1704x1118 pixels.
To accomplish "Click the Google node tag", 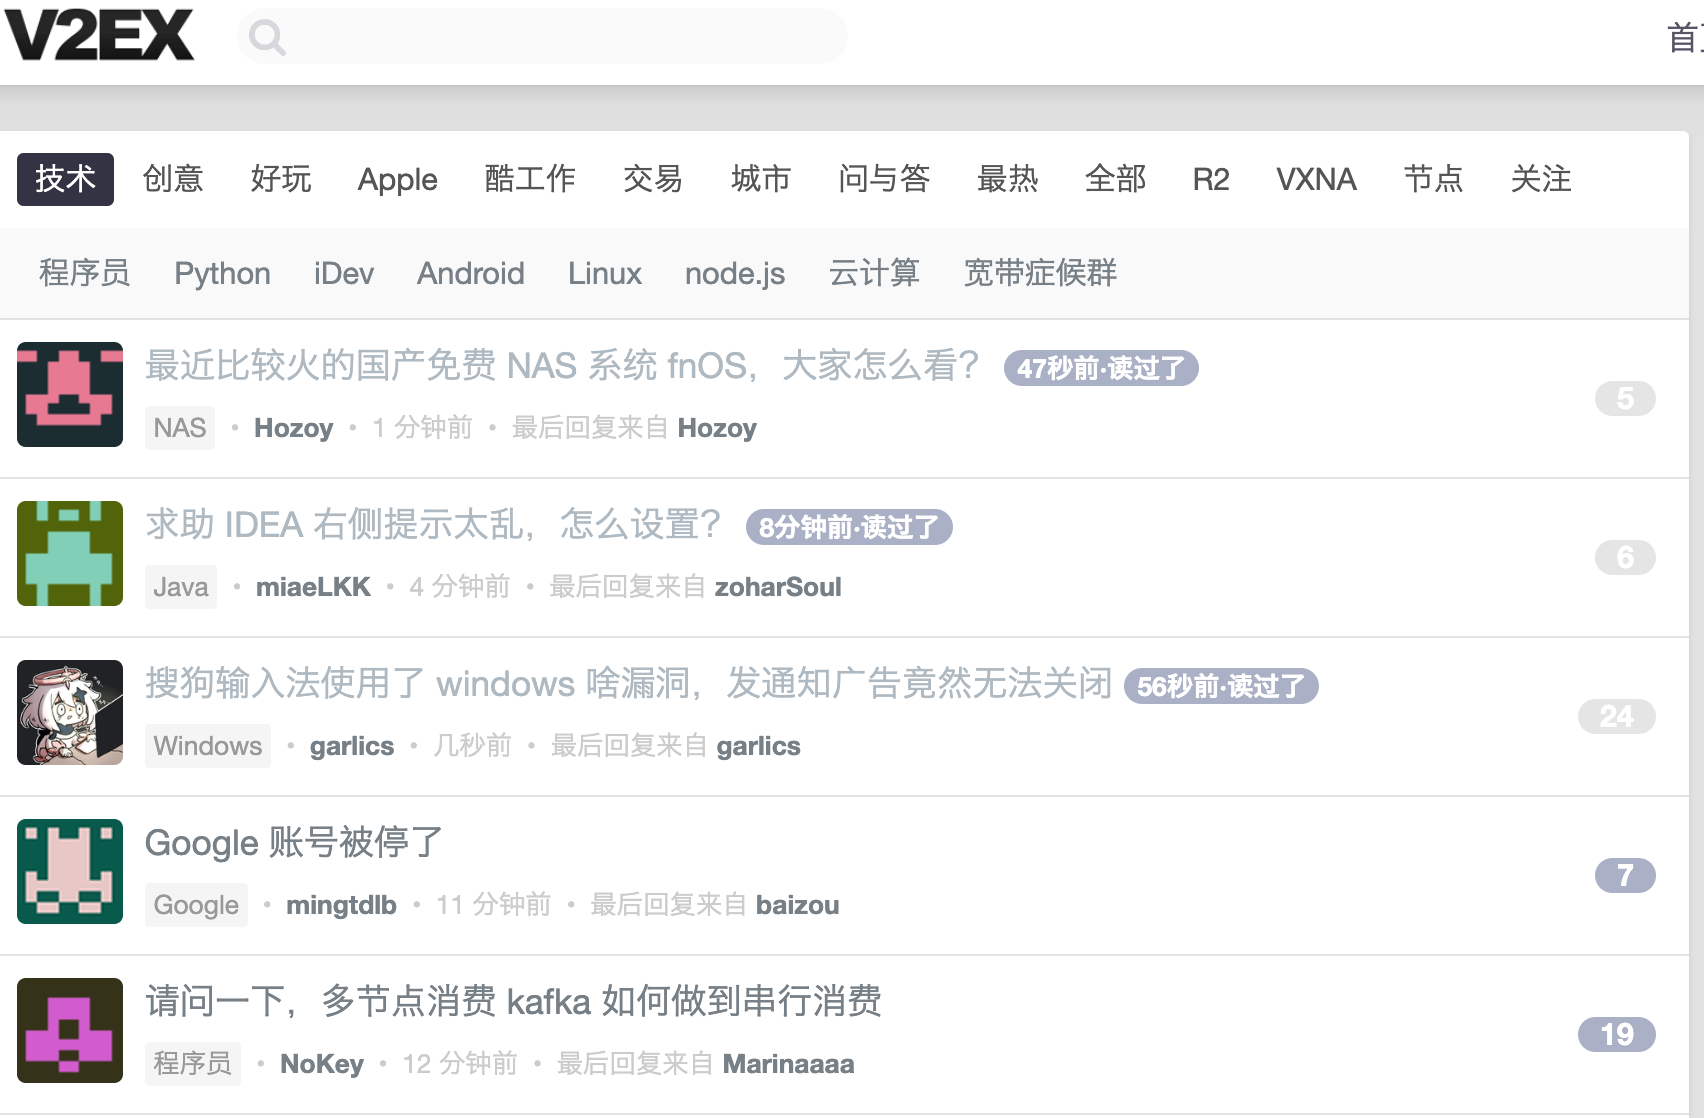I will [x=196, y=905].
